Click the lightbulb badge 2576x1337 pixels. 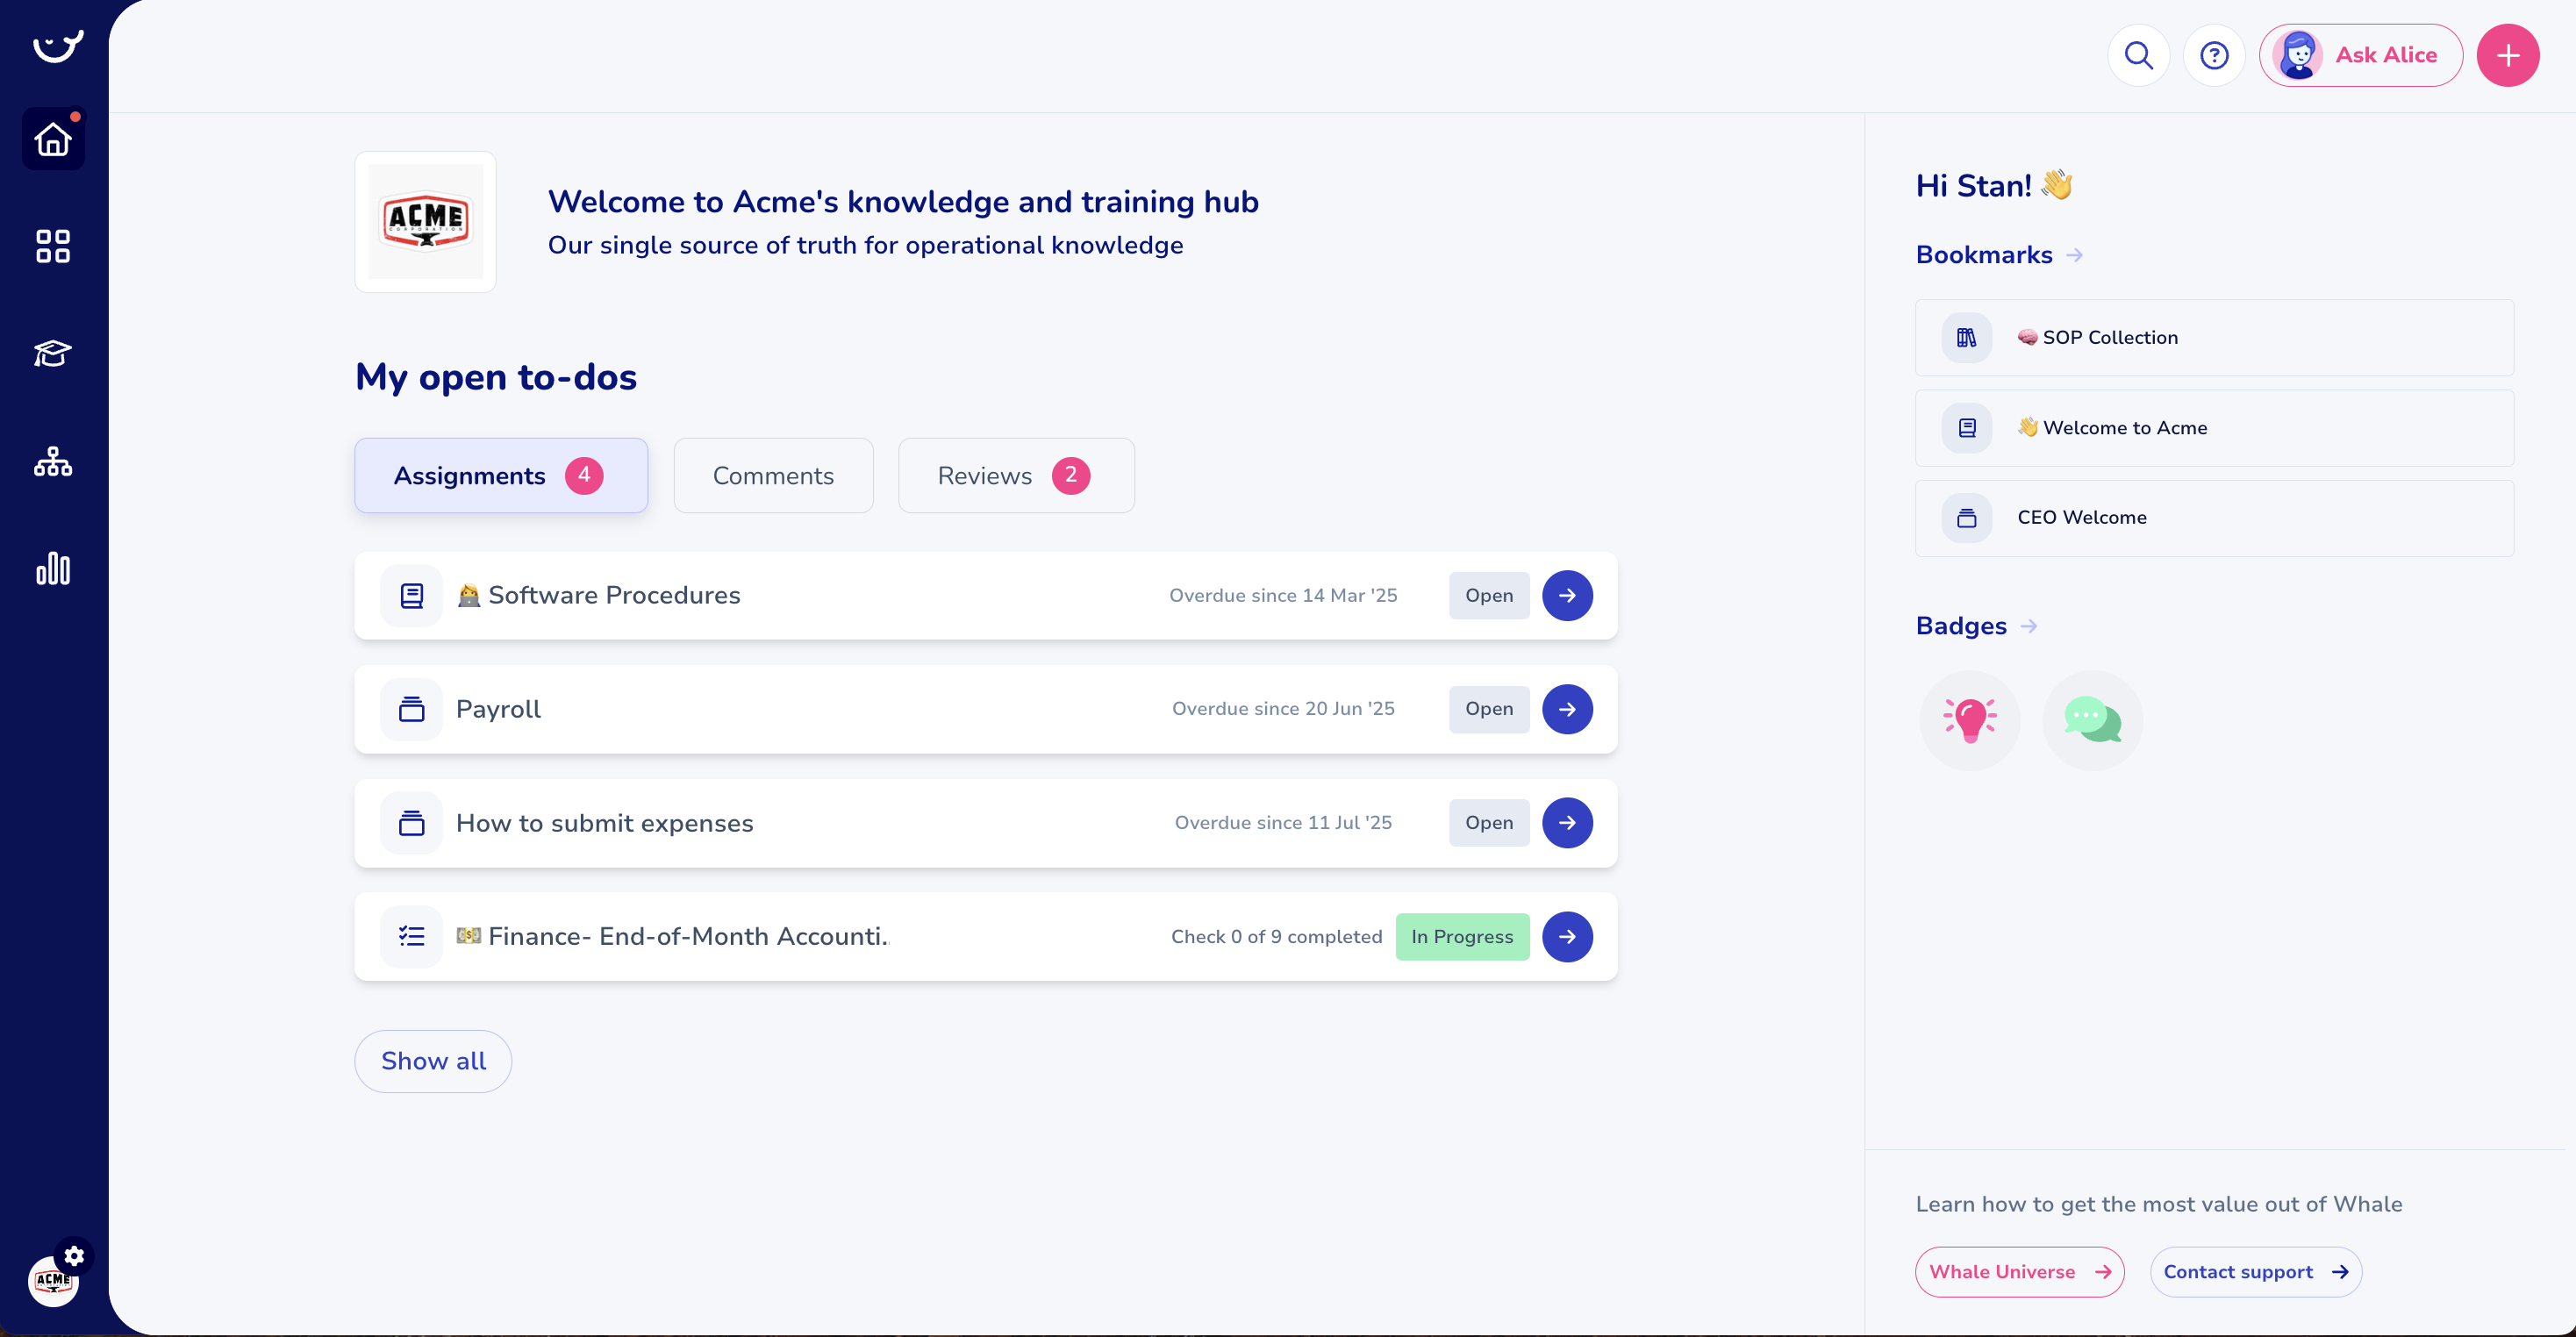(x=1969, y=720)
